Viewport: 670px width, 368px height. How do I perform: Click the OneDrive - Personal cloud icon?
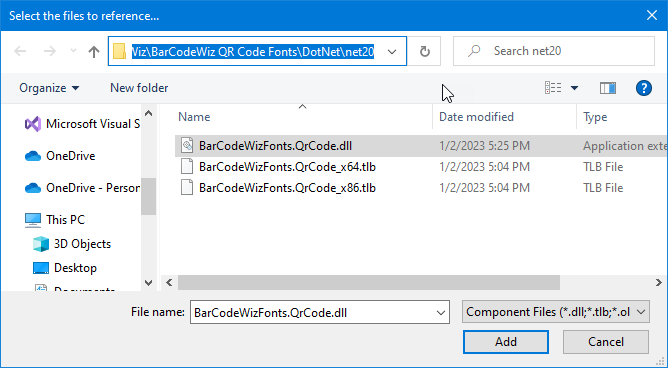[x=33, y=188]
